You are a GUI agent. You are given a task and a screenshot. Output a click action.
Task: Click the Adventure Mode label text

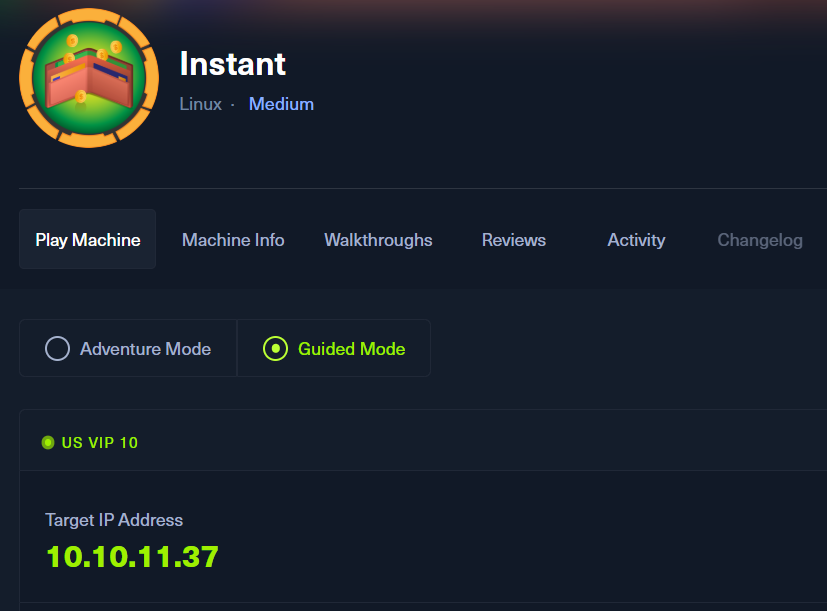145,349
